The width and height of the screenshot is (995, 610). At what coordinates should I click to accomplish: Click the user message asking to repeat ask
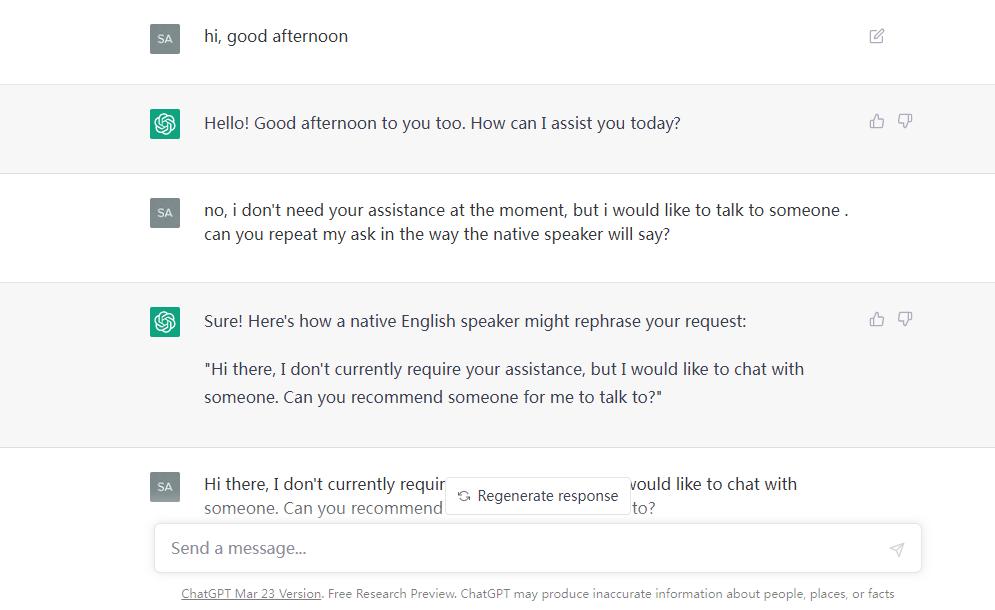[526, 222]
